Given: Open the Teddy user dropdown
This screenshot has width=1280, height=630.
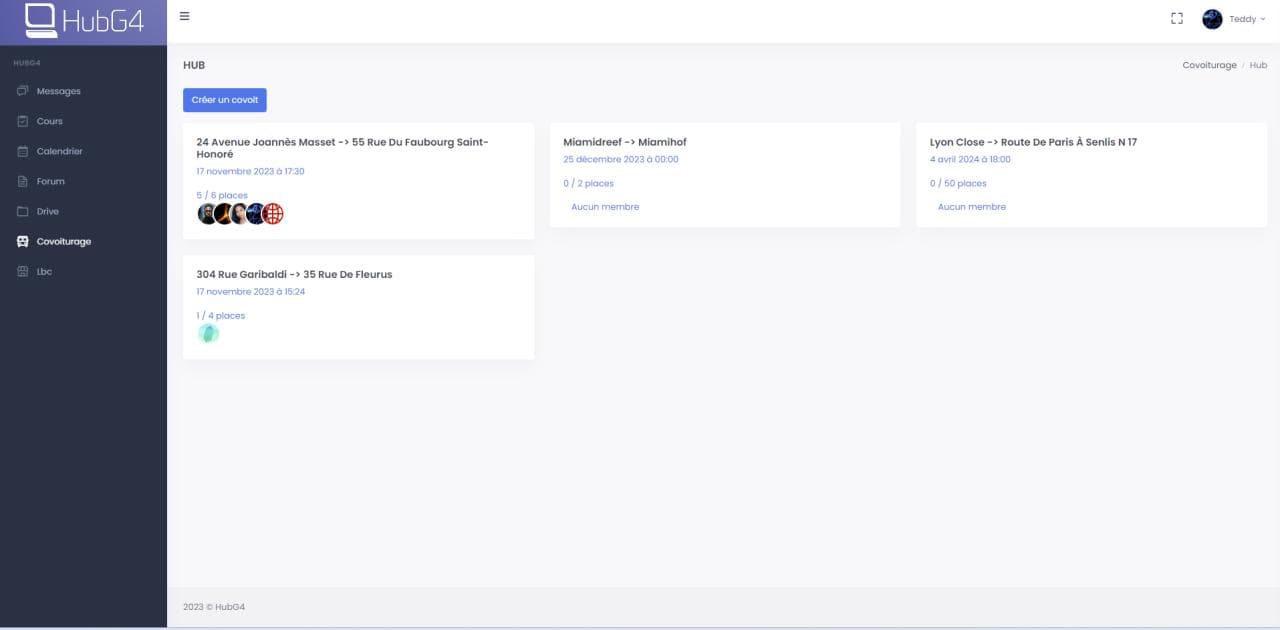Looking at the screenshot, I should (1234, 19).
